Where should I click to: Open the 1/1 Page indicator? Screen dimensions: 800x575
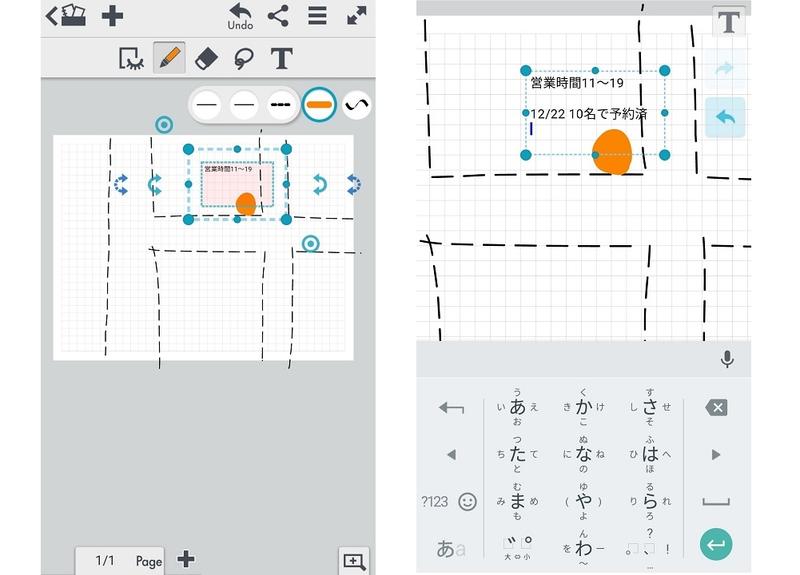click(127, 561)
